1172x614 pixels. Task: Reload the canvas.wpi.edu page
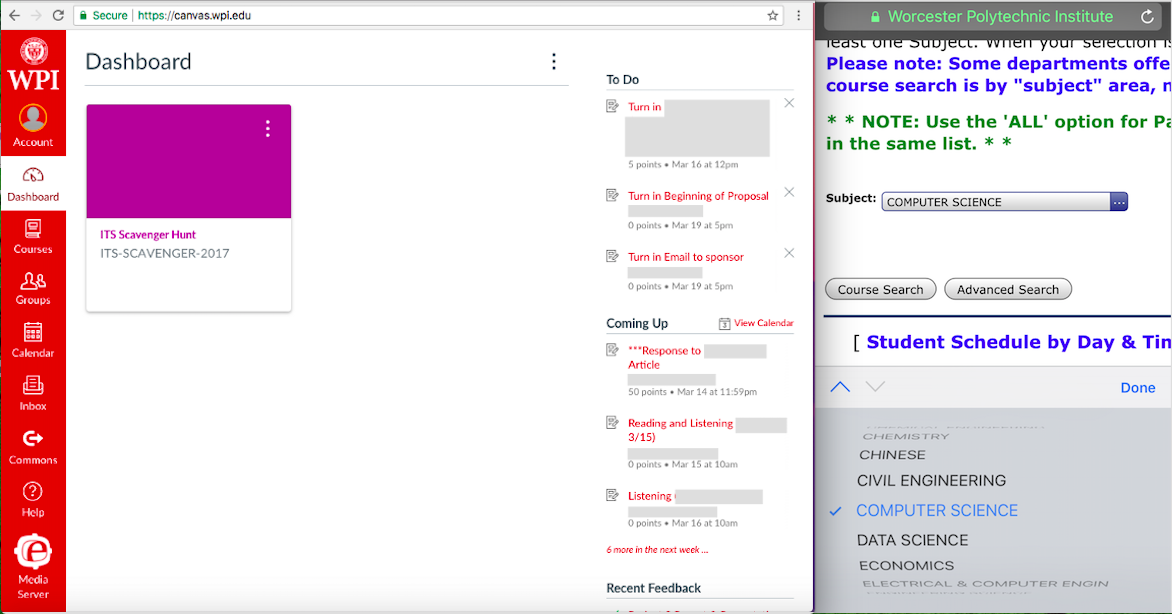(x=58, y=15)
